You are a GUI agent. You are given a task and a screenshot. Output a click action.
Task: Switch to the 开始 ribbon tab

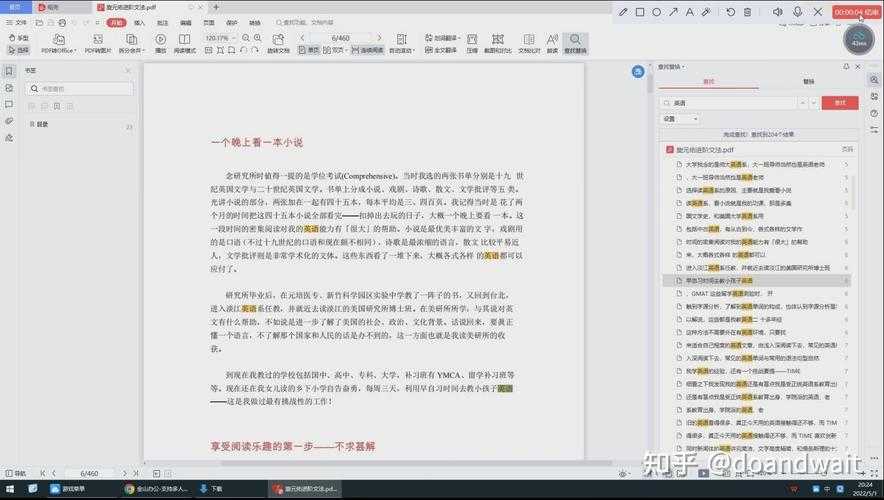tap(116, 23)
